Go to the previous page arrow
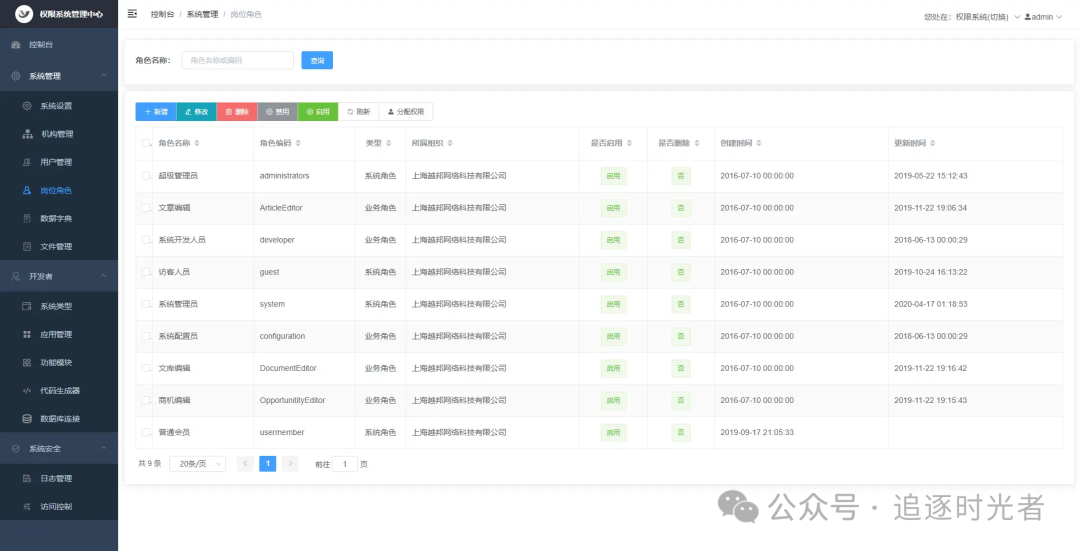This screenshot has width=1080, height=551. 245,464
